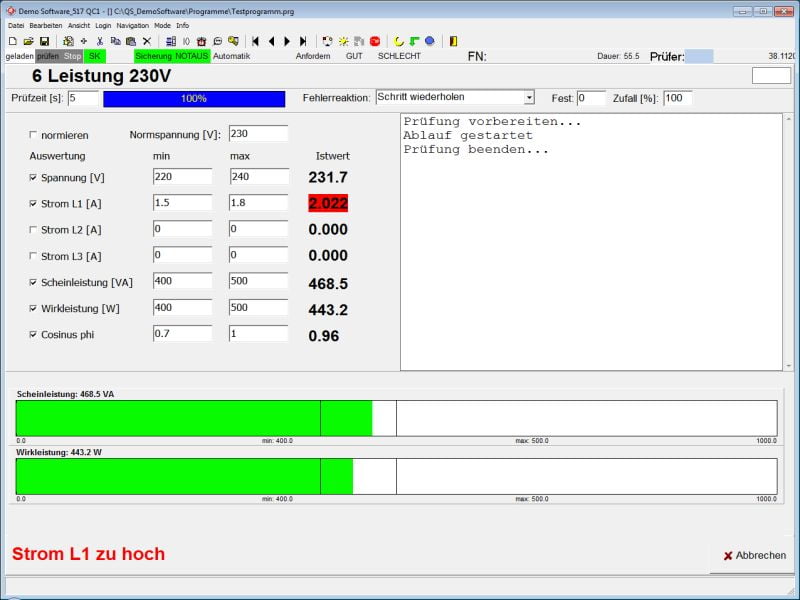800x600 pixels.
Task: Click the speech bubble comment icon
Action: click(218, 41)
